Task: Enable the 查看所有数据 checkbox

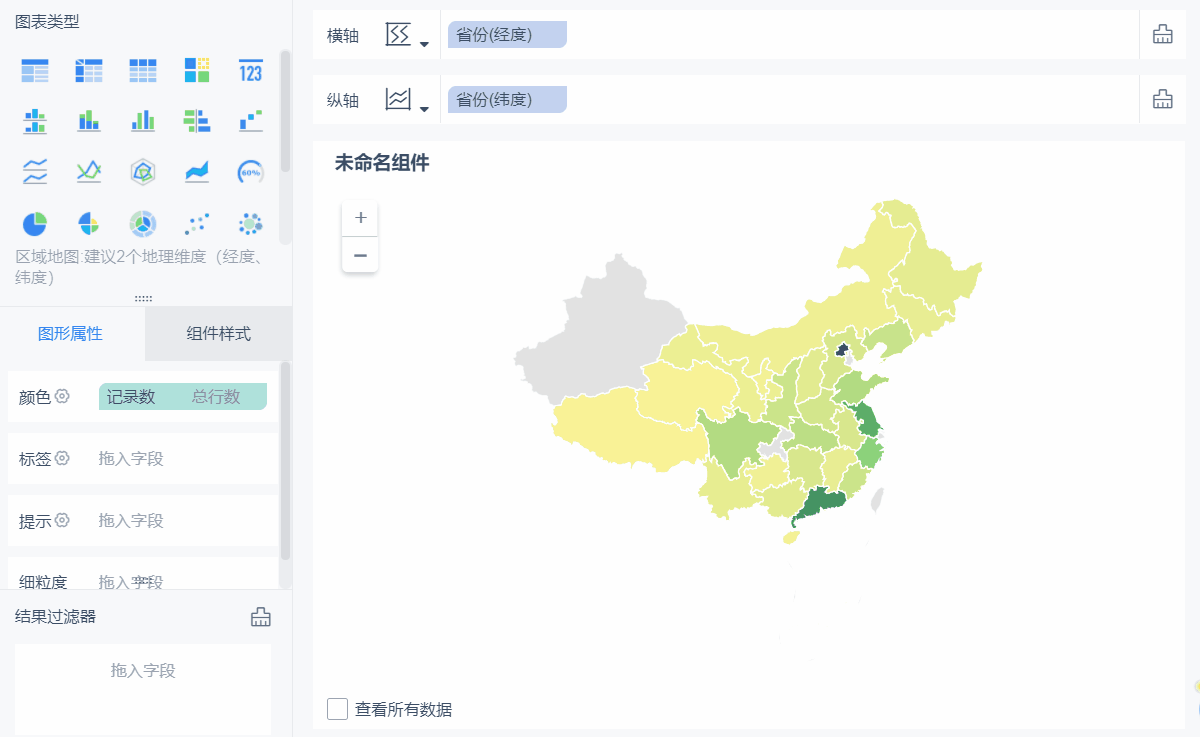Action: pyautogui.click(x=336, y=709)
